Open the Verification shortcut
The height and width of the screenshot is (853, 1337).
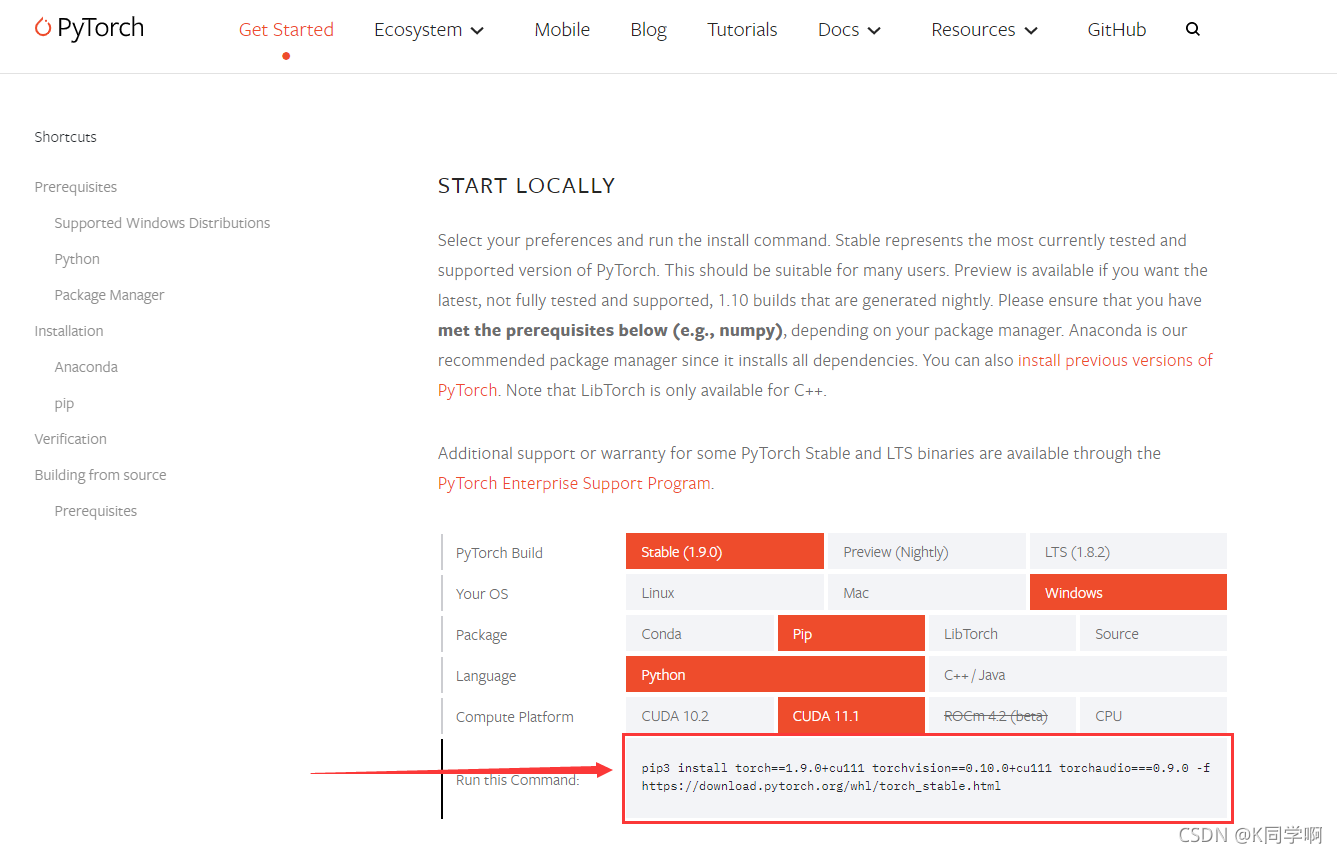tap(70, 439)
